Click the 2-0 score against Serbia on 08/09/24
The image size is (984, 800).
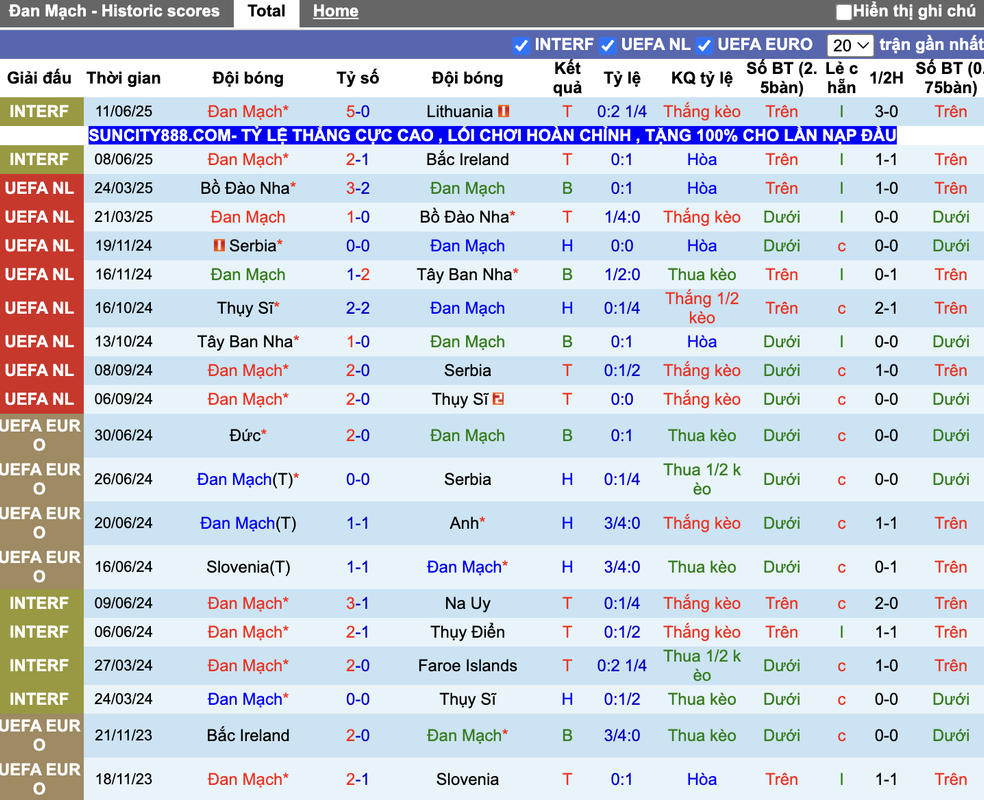(x=358, y=370)
